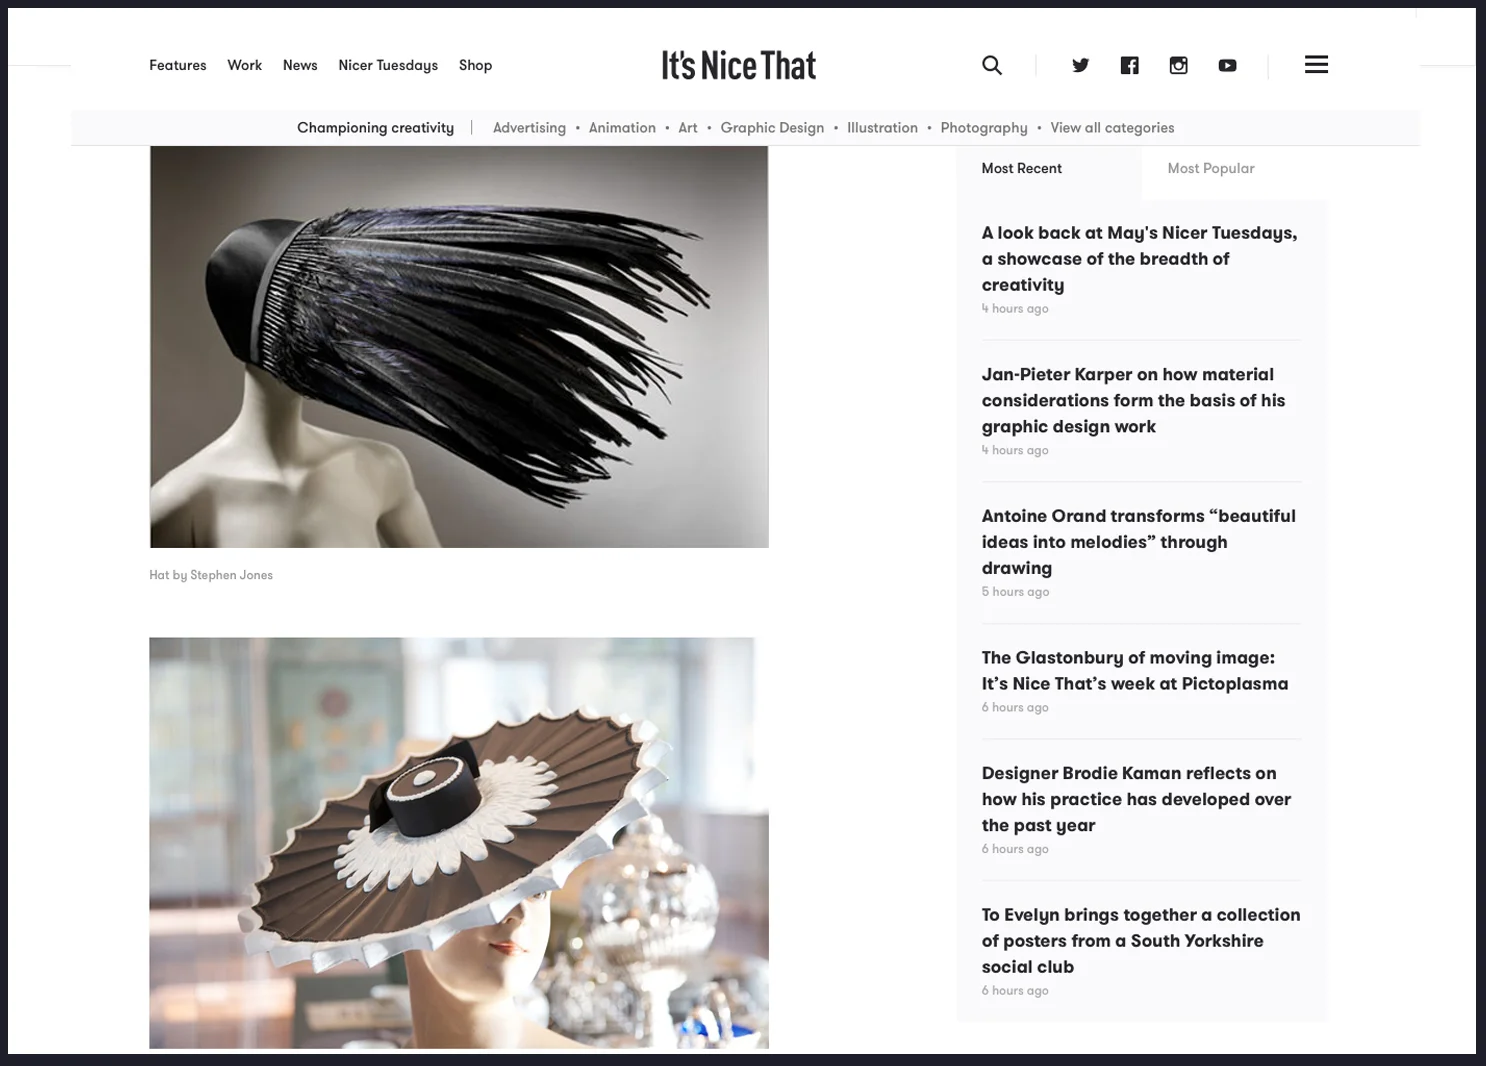Open the Instagram icon link
The image size is (1486, 1066).
(1179, 65)
